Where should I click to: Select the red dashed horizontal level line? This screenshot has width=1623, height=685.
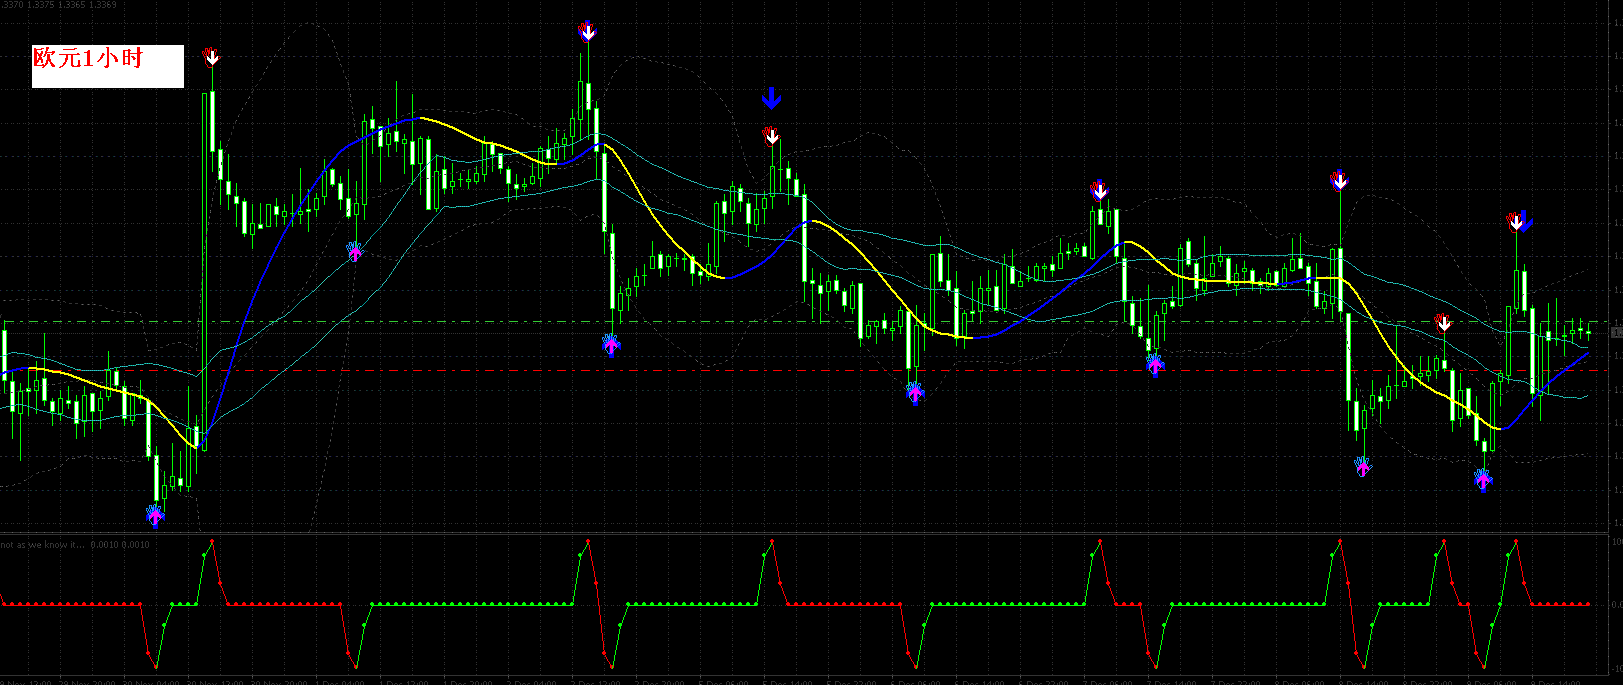coord(805,370)
